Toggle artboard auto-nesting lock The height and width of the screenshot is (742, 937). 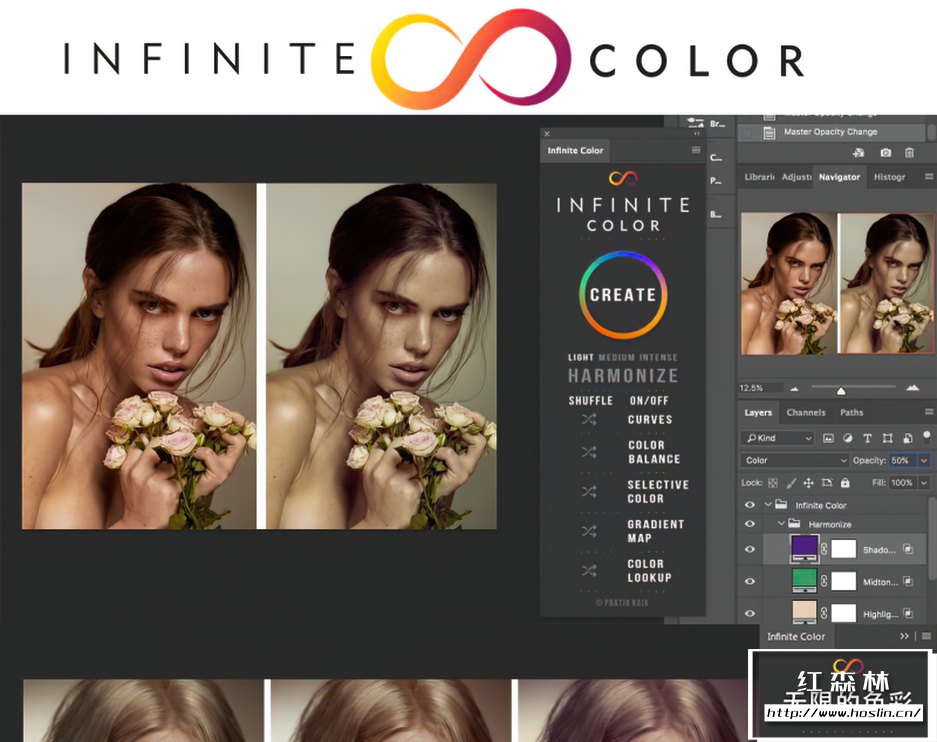827,483
